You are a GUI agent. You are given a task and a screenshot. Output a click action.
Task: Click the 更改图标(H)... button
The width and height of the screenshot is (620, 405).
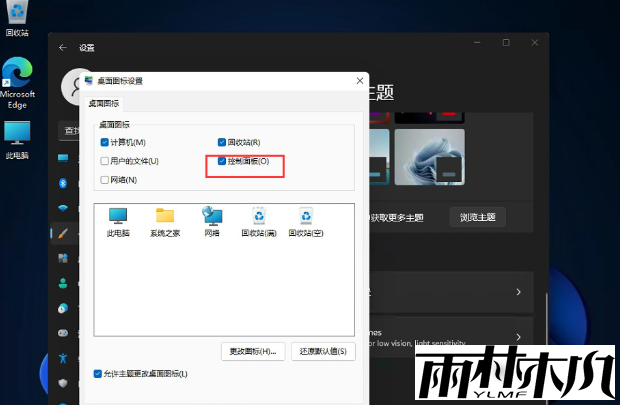[252, 351]
